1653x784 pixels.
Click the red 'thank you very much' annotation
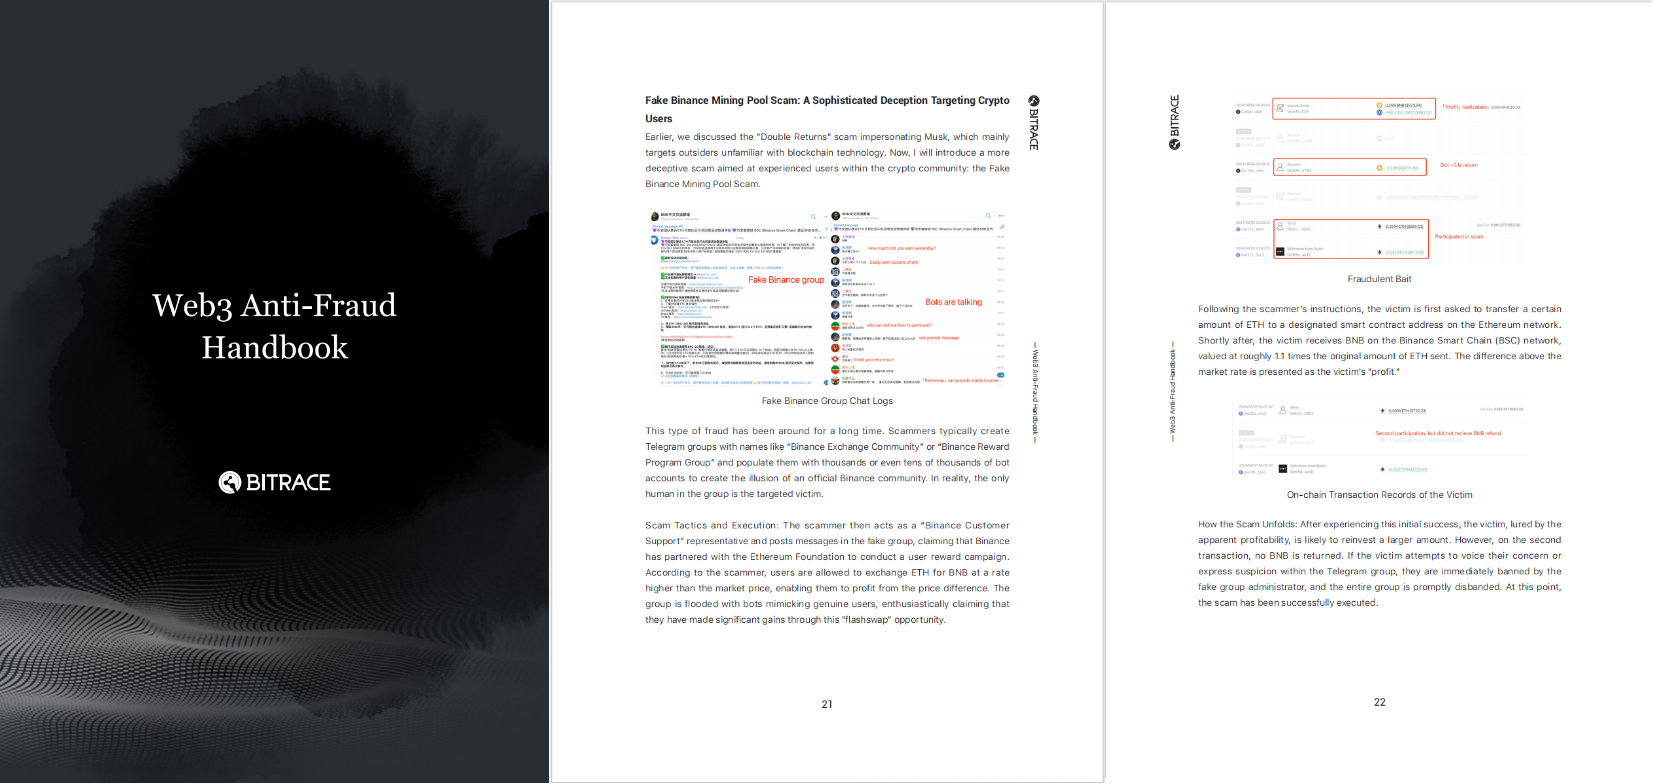[873, 360]
